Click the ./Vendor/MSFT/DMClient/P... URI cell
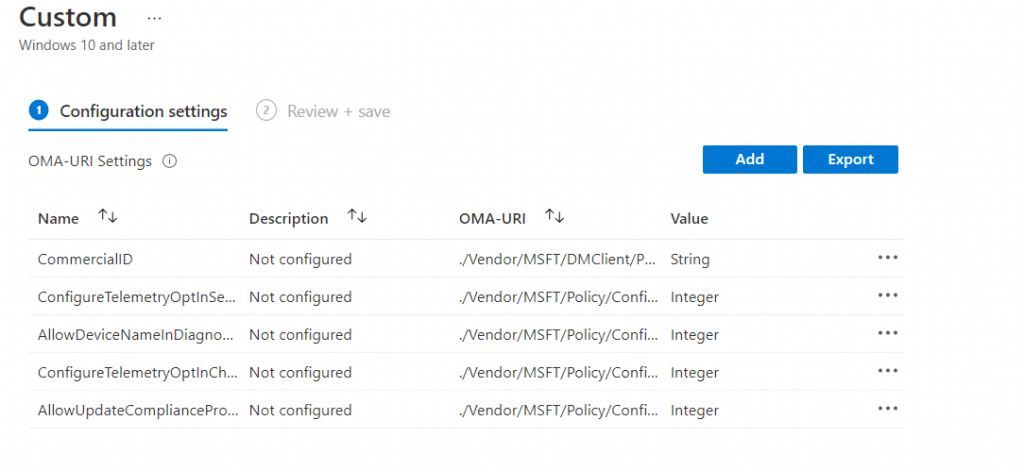This screenshot has height=471, width=1024. click(x=558, y=259)
